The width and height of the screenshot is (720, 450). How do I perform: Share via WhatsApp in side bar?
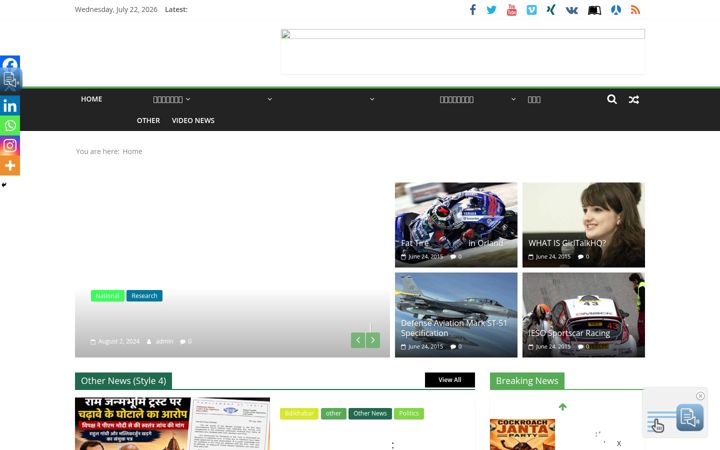[x=10, y=125]
